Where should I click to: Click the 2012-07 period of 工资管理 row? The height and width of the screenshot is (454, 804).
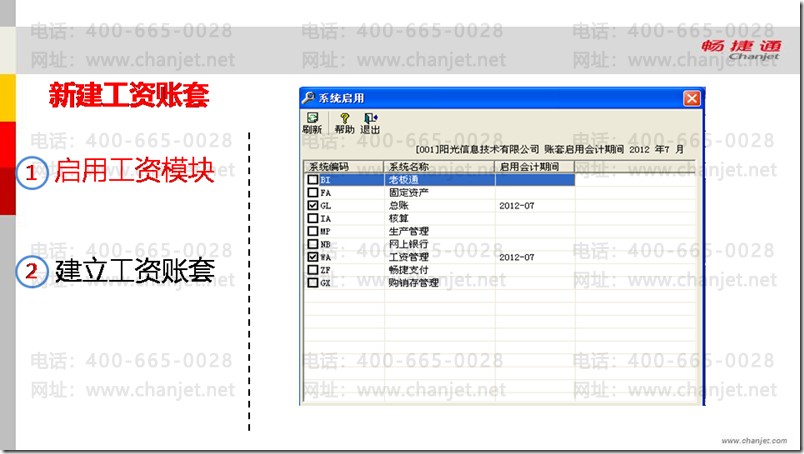click(x=517, y=257)
